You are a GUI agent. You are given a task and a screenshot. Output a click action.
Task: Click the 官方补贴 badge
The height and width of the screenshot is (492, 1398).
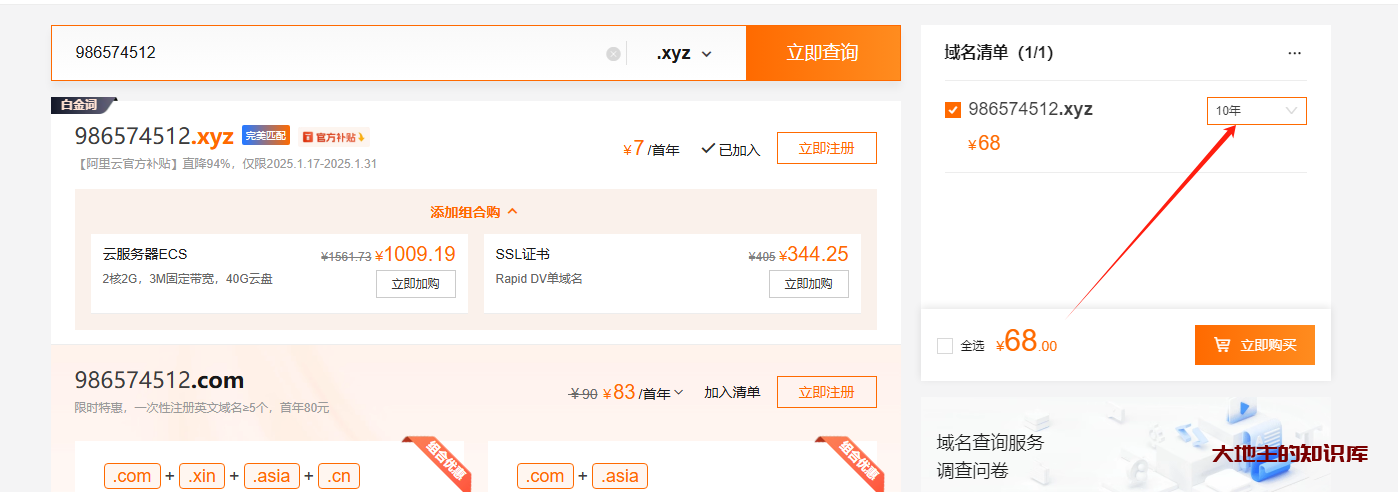click(x=334, y=136)
